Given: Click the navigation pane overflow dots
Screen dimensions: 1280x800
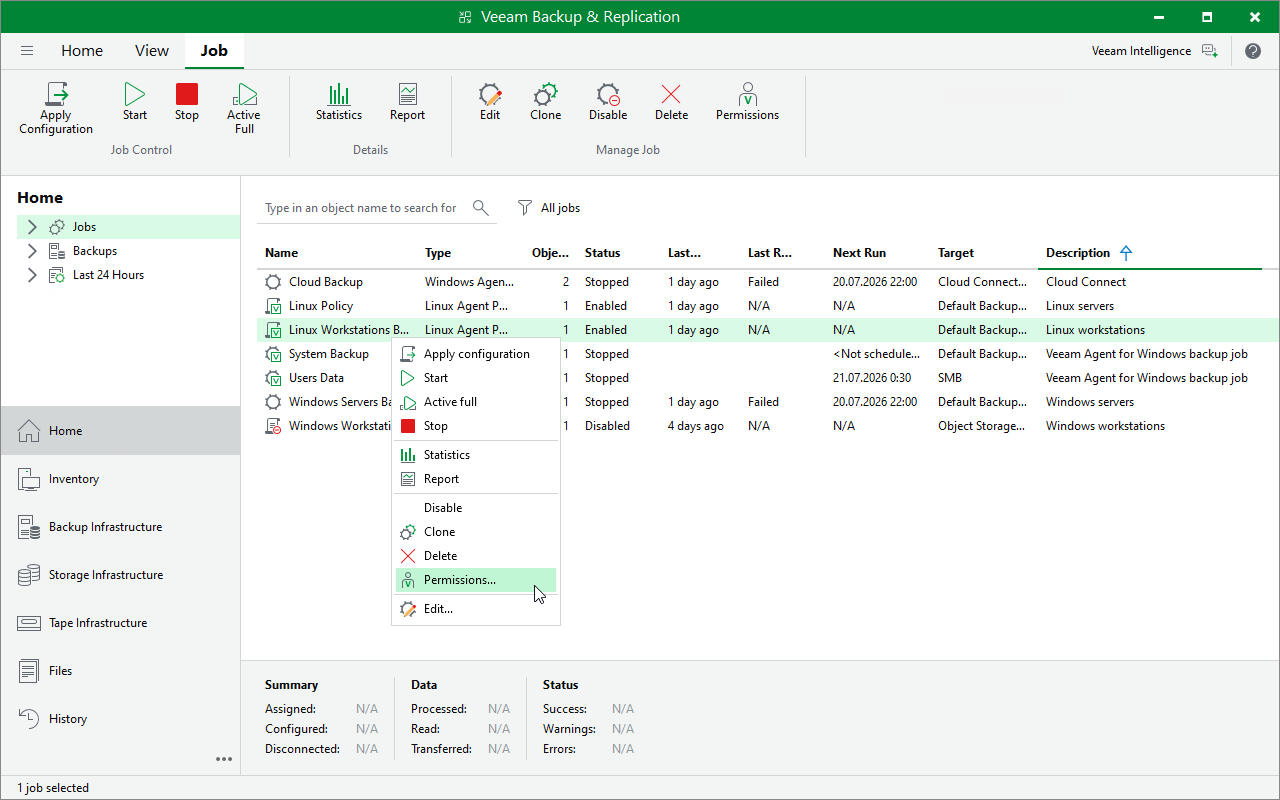Looking at the screenshot, I should tap(224, 759).
